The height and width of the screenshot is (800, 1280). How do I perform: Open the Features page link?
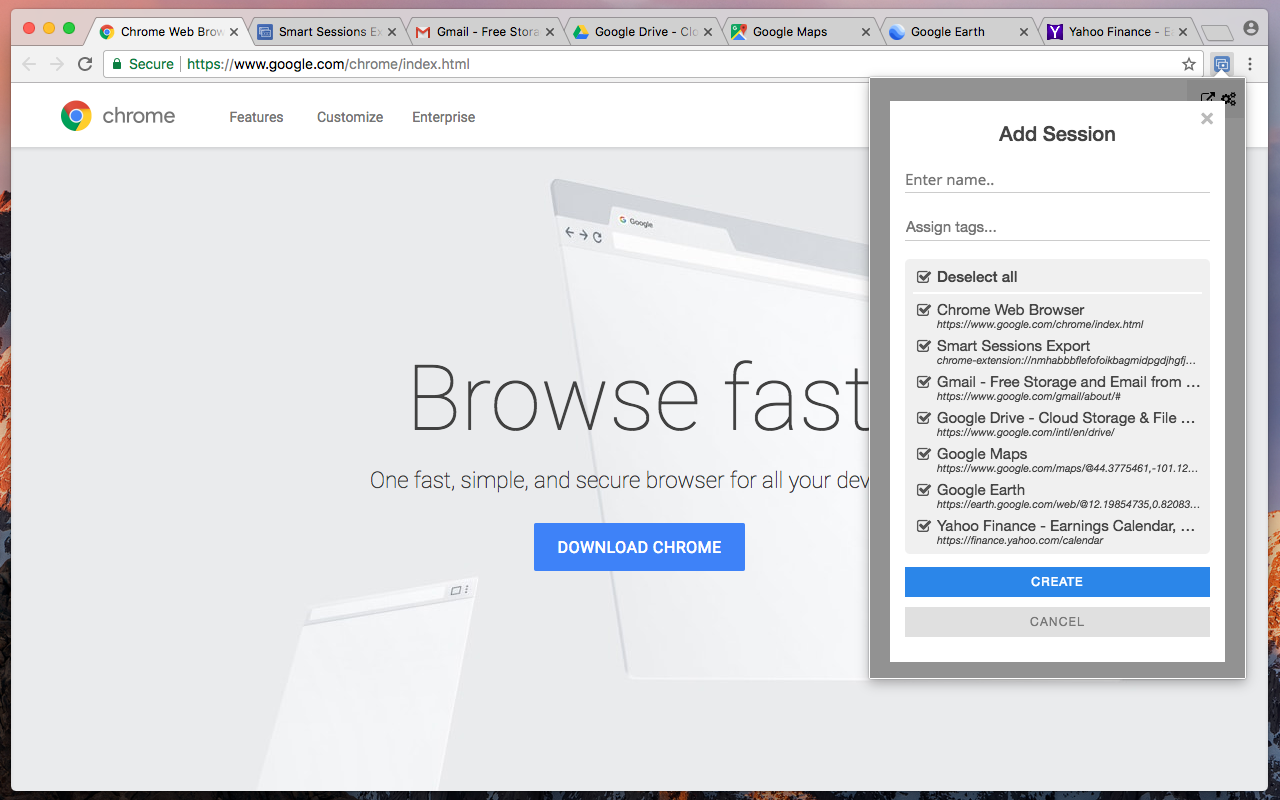click(x=256, y=117)
